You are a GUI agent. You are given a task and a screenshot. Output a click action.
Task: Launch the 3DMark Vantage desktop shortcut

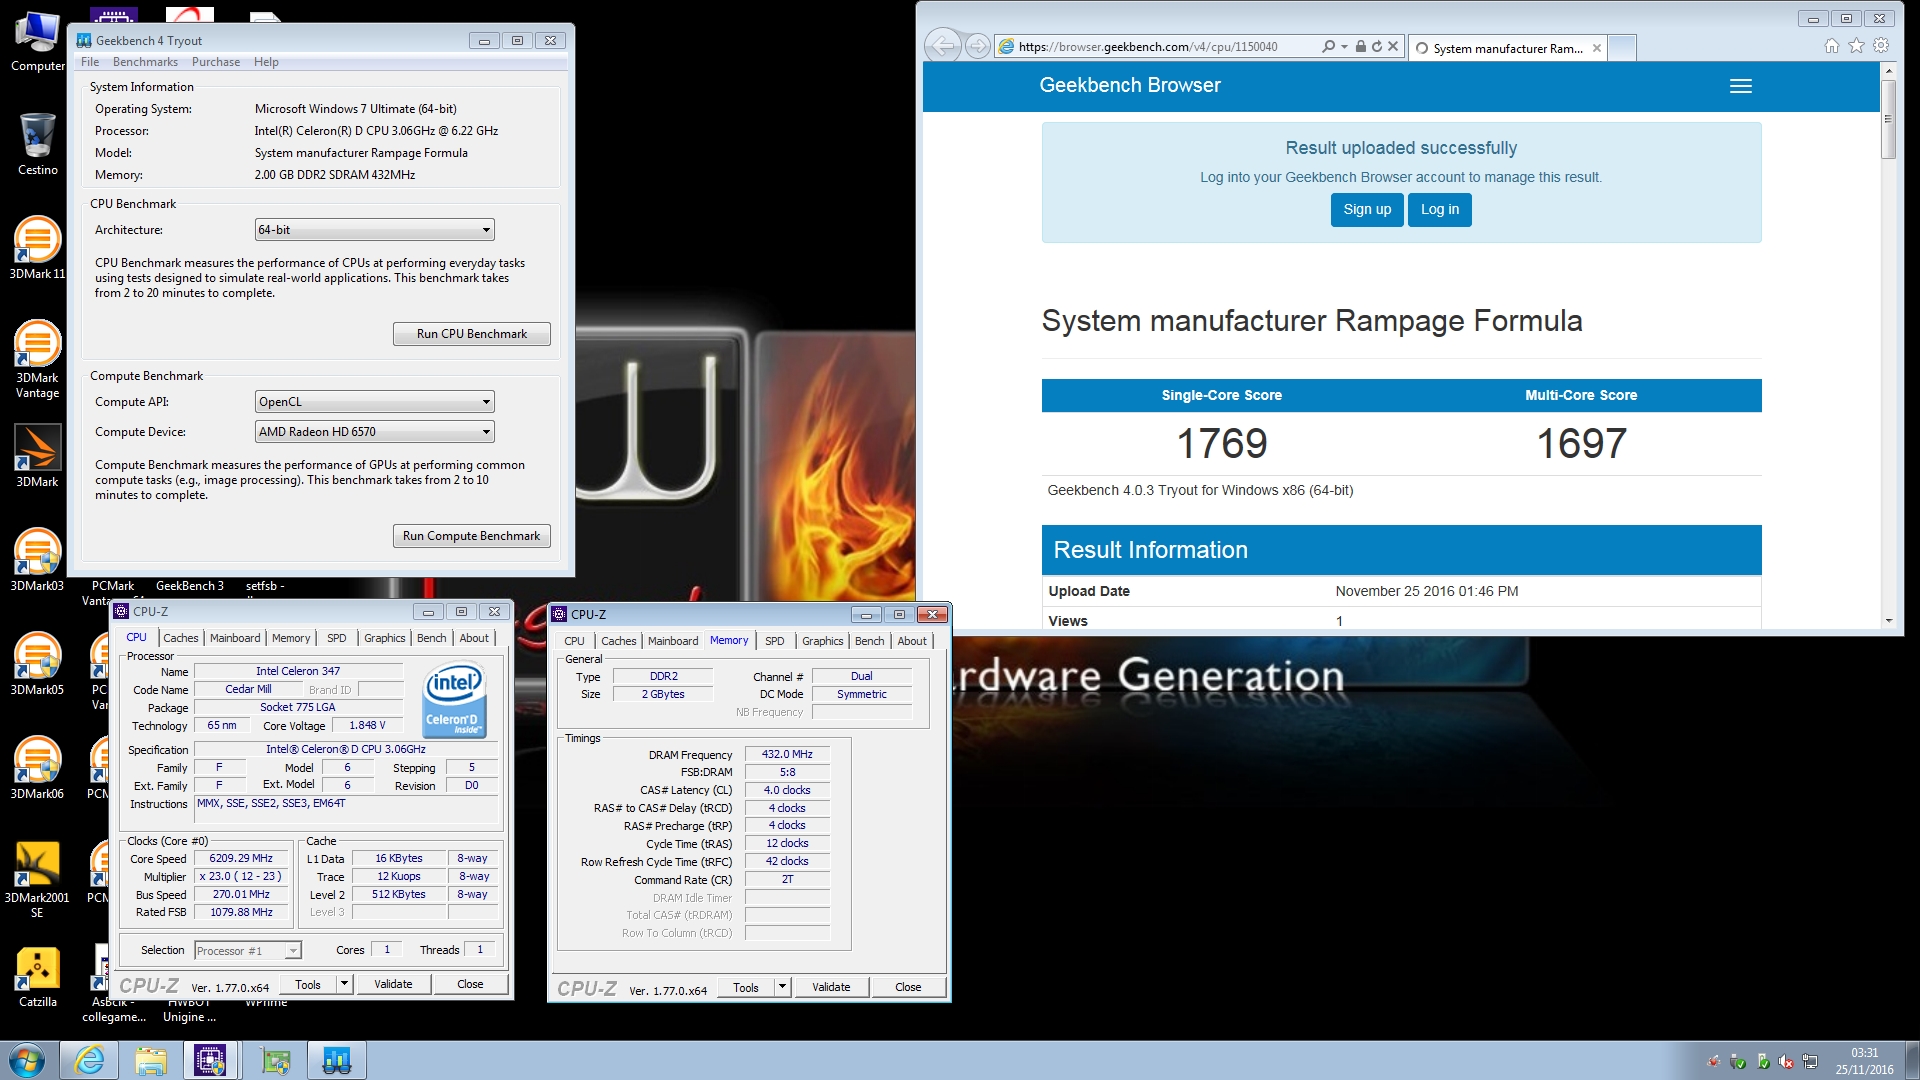pyautogui.click(x=37, y=360)
